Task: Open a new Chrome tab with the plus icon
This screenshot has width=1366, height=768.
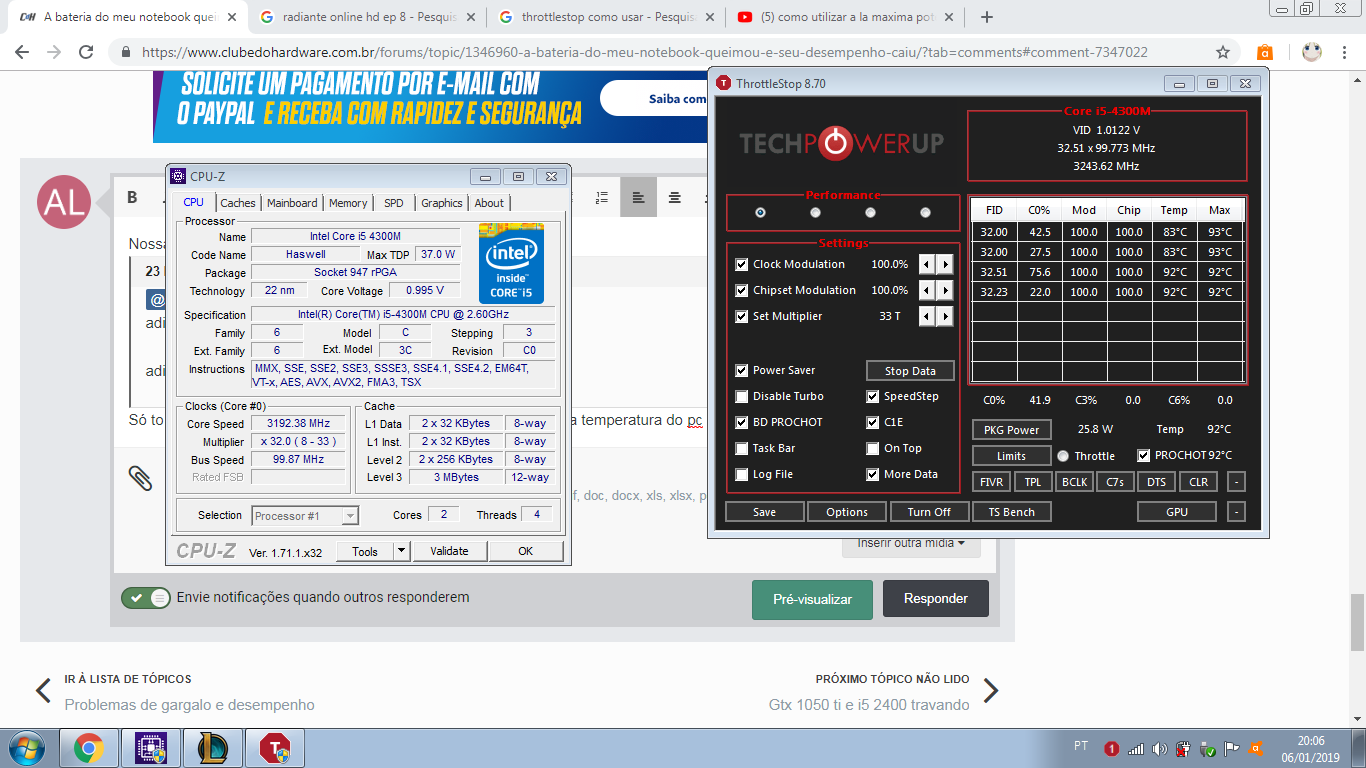Action: pyautogui.click(x=987, y=17)
